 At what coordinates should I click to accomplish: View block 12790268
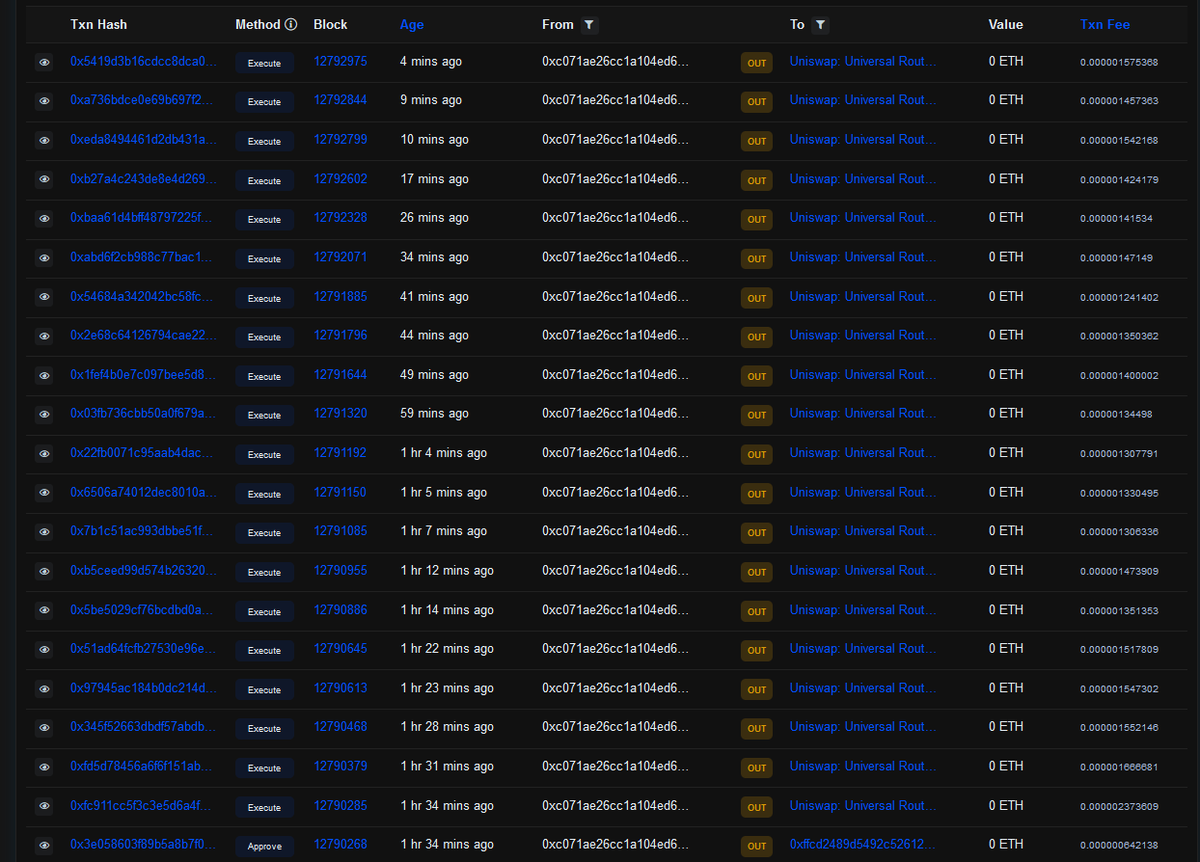340,844
